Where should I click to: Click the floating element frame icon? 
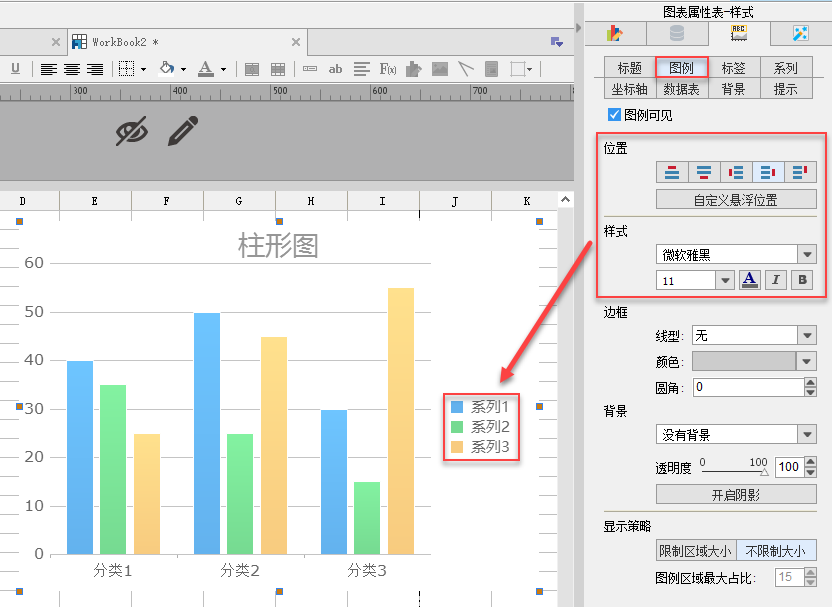[517, 69]
